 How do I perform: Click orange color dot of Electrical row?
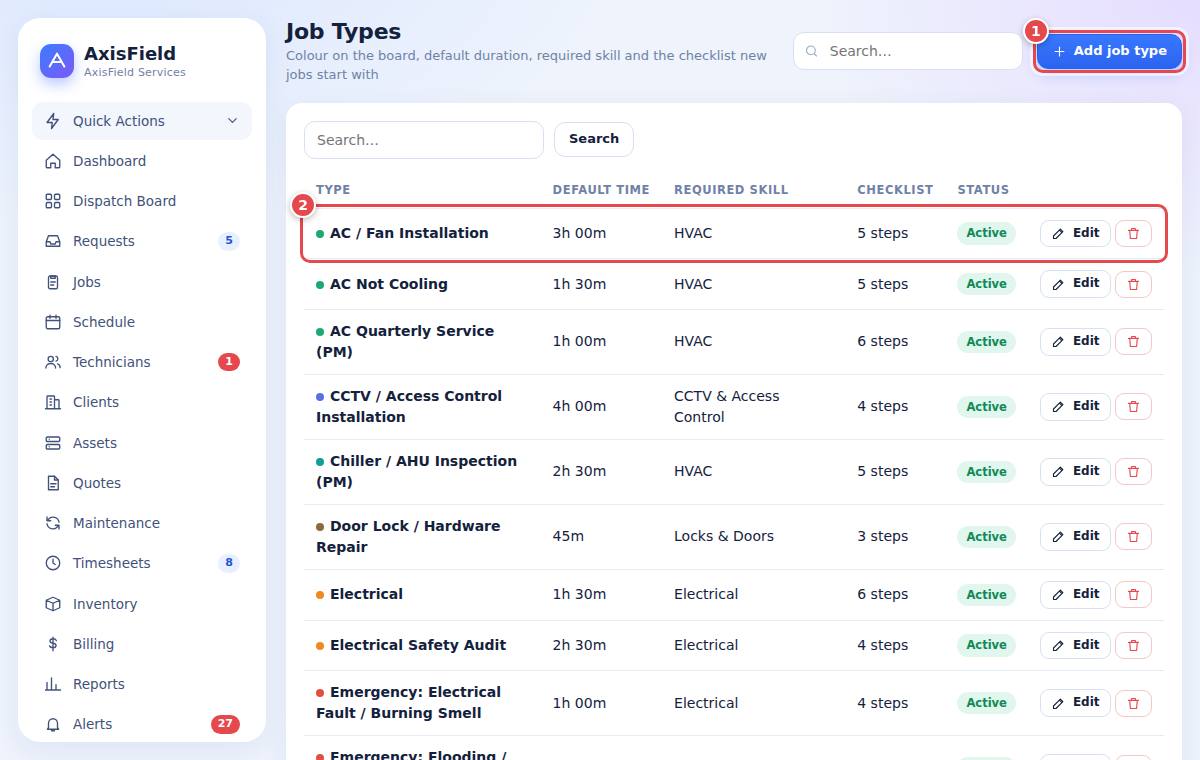click(x=320, y=595)
